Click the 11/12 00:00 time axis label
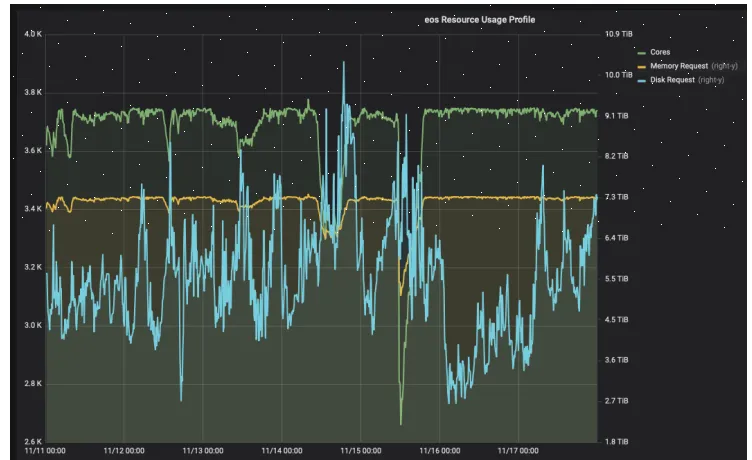Screen dimensions: 752x460 click(x=124, y=451)
